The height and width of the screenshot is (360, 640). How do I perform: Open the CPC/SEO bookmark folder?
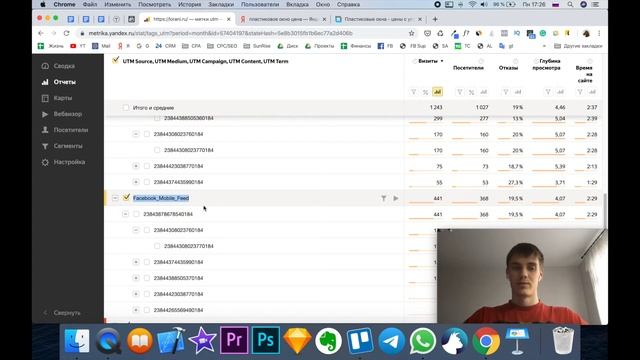[222, 46]
